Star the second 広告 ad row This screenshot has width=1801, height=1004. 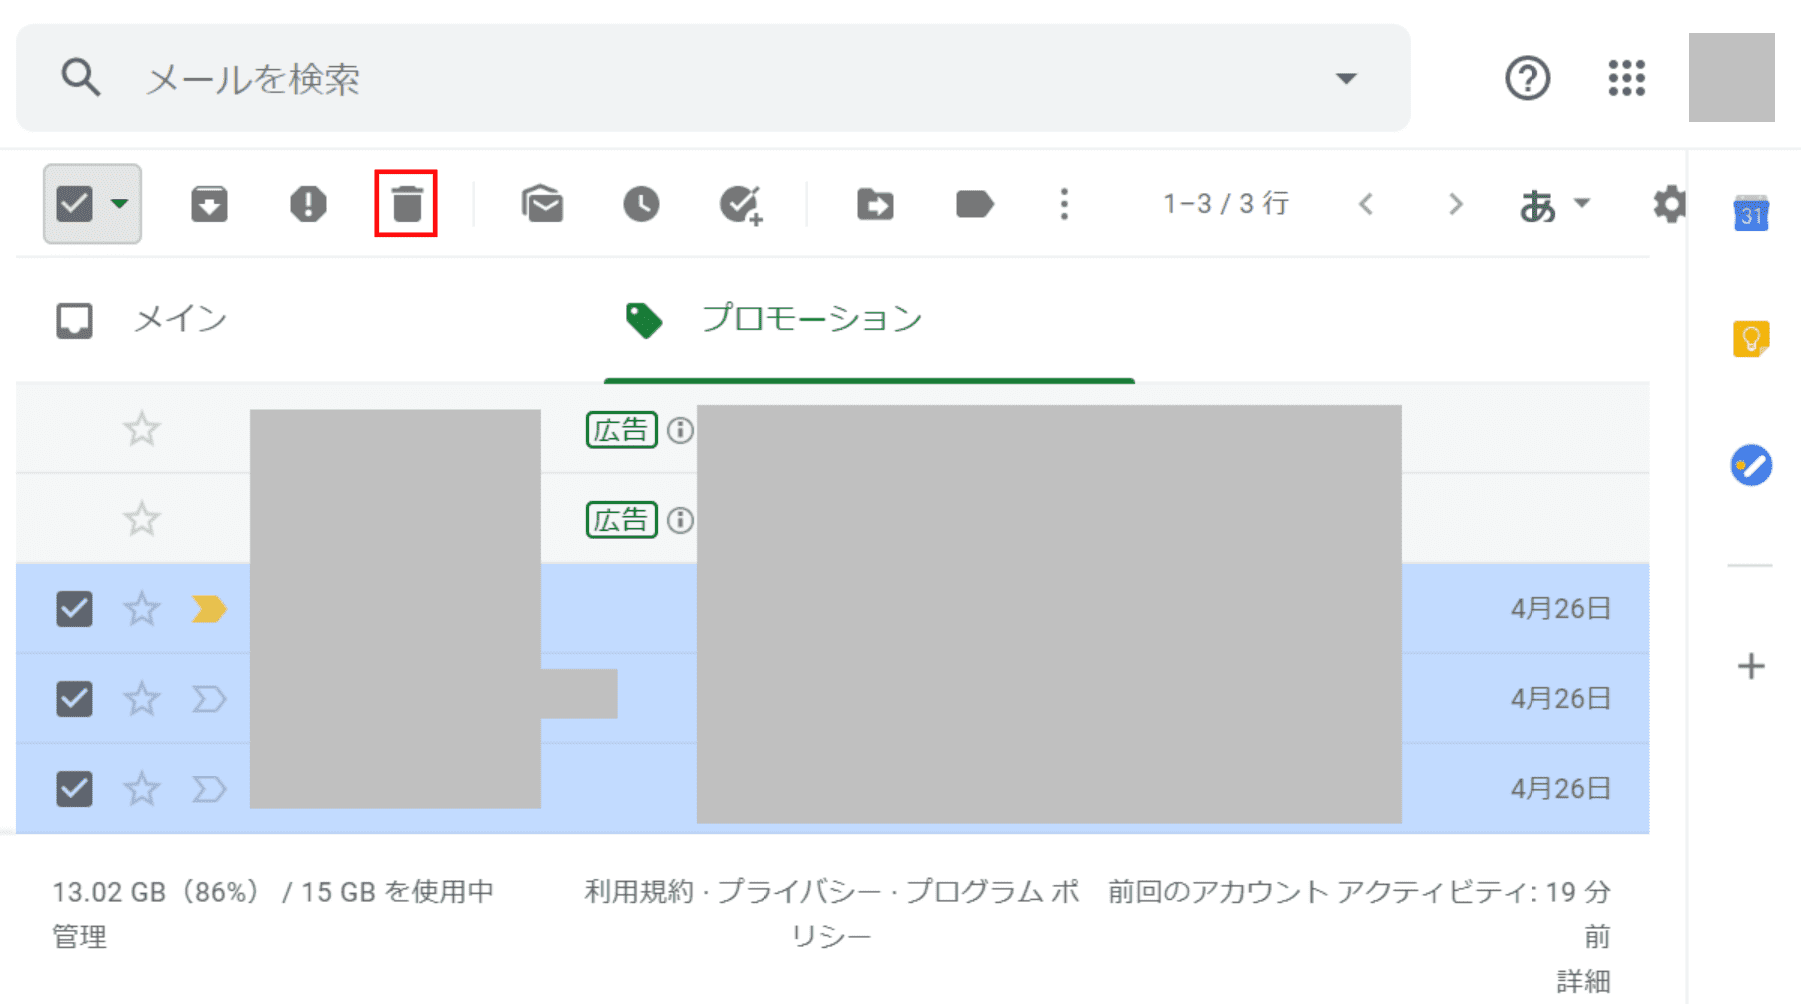coord(141,519)
